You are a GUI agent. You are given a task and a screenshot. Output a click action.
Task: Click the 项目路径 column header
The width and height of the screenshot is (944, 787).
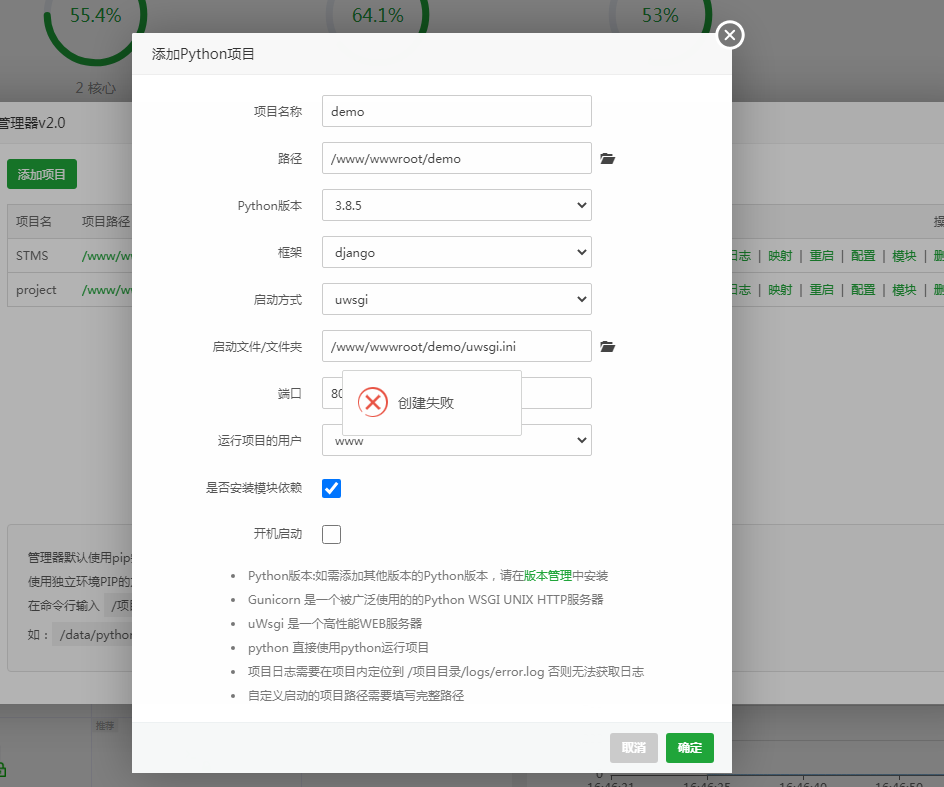pyautogui.click(x=106, y=222)
